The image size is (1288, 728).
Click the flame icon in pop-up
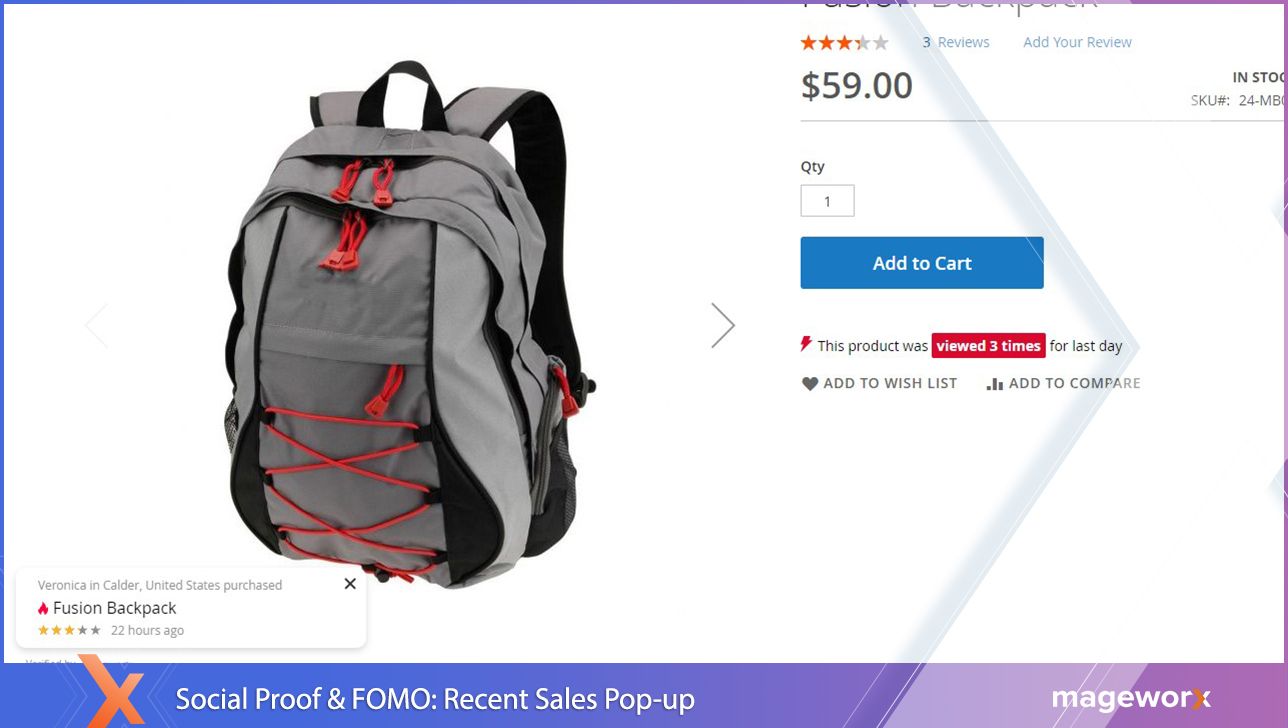pos(43,608)
